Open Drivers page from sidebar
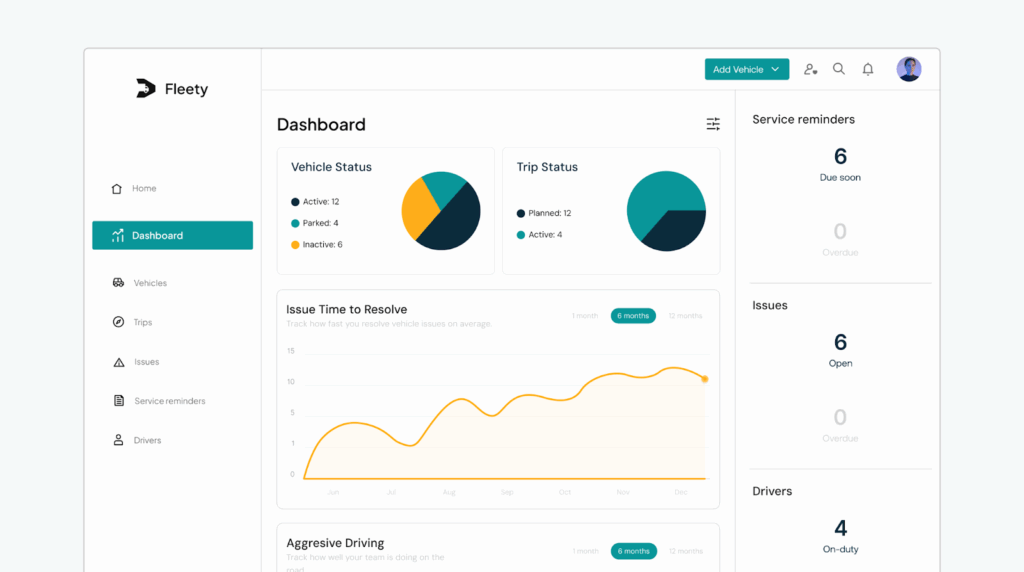The image size is (1024, 572). pyautogui.click(x=147, y=440)
